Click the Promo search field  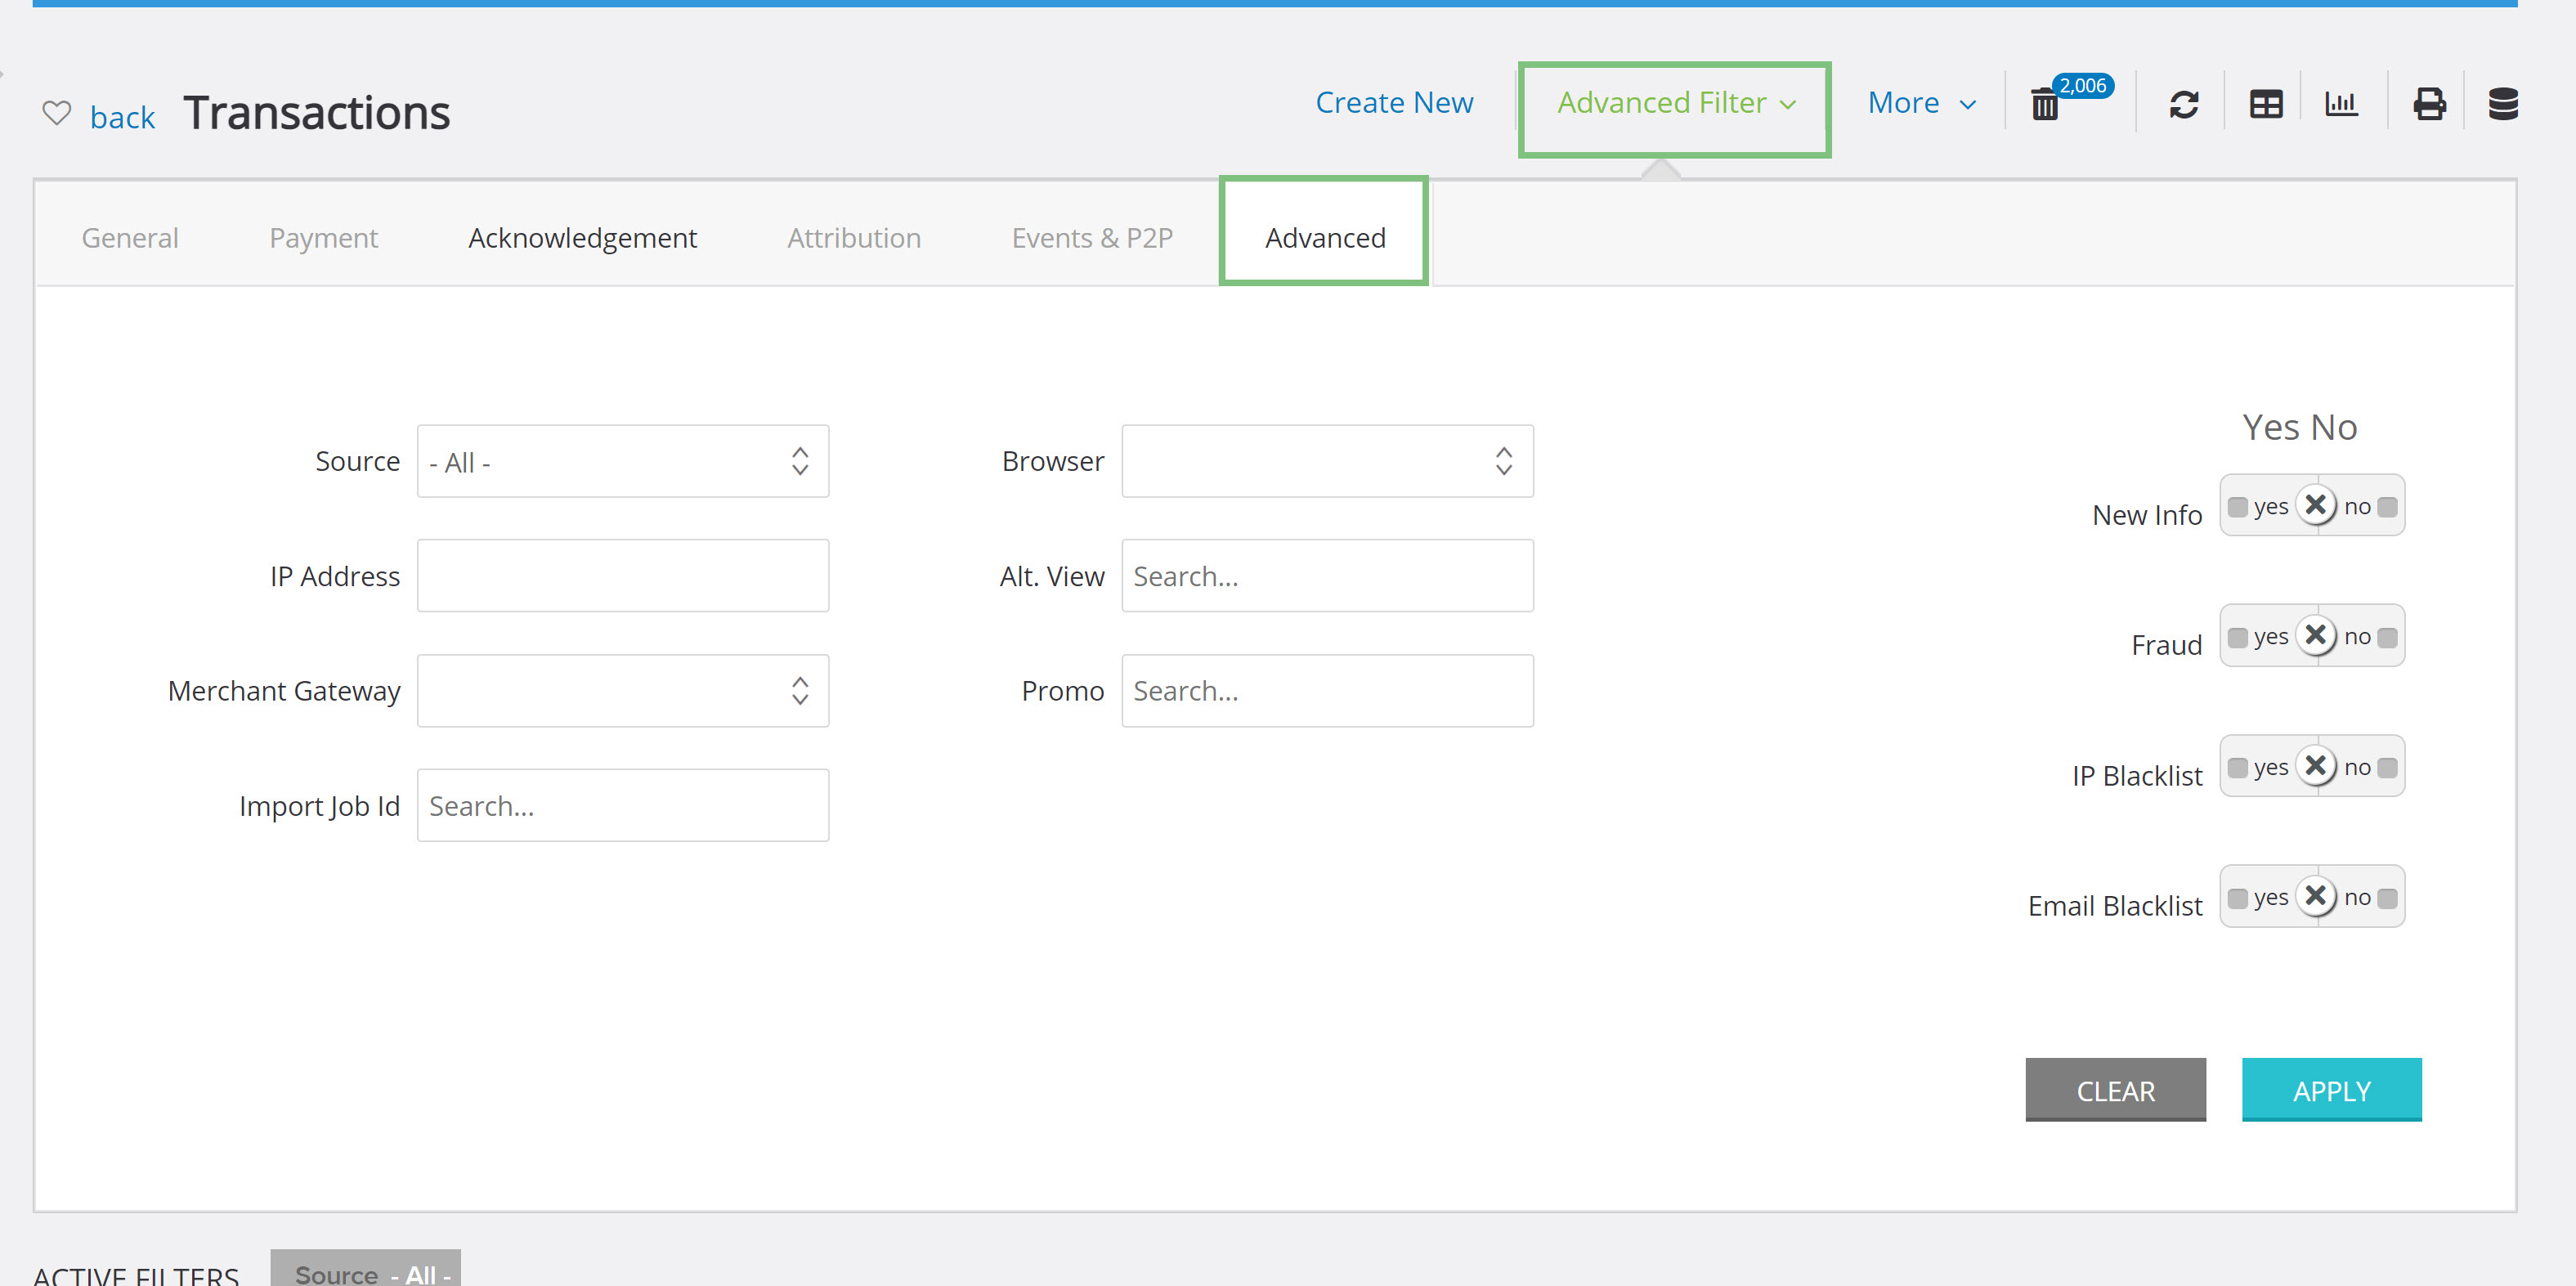coord(1327,691)
